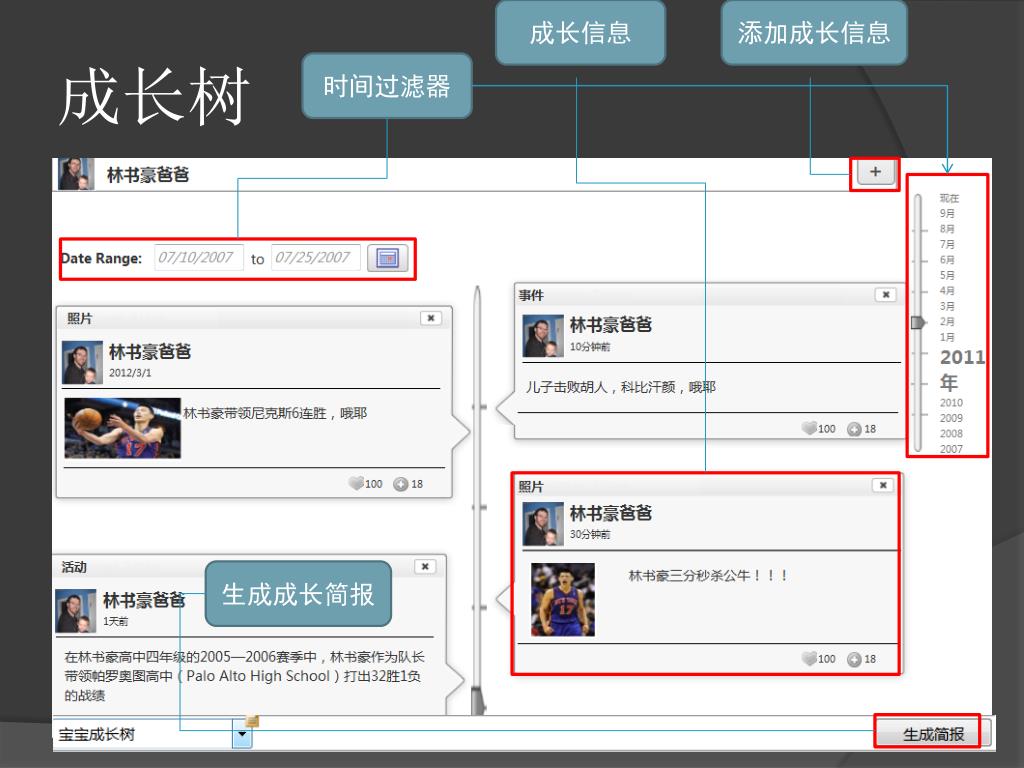Click the avatar in the 2012/3/1 photo card

pos(82,362)
